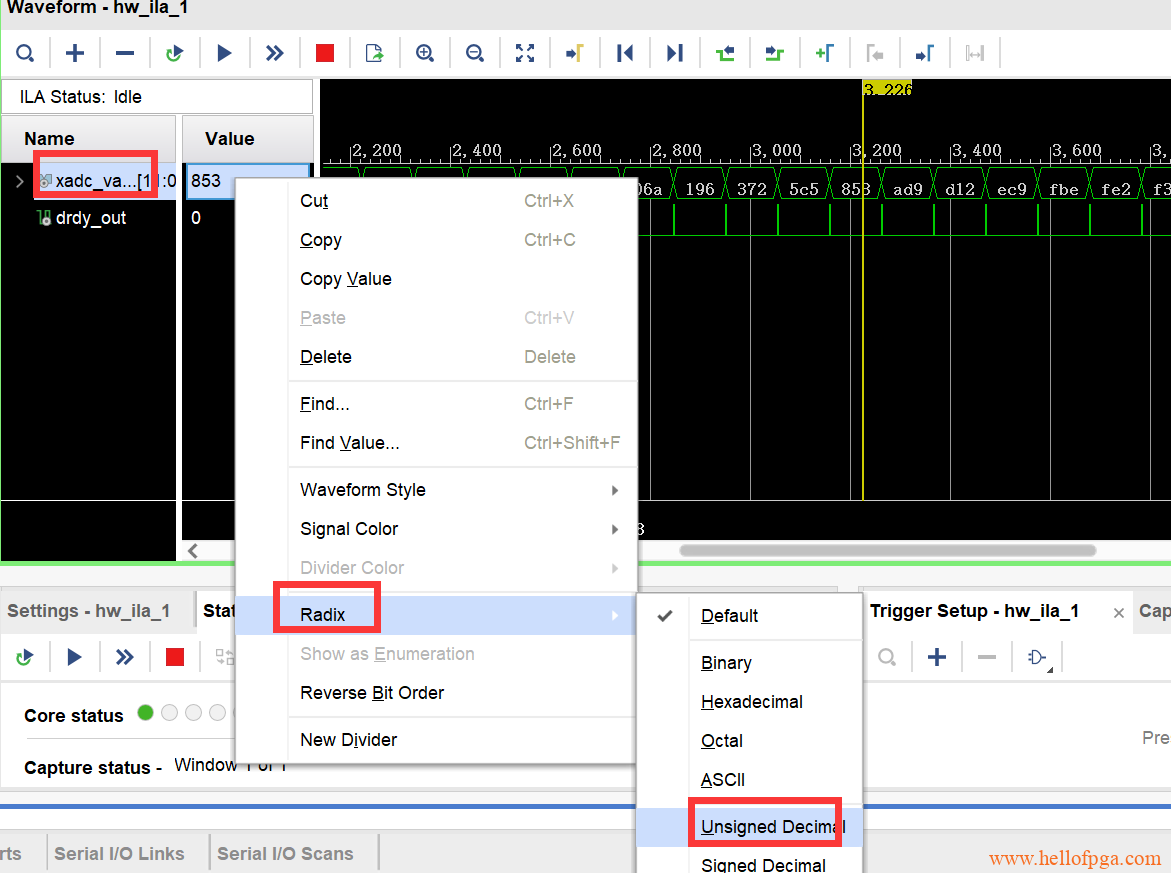
Task: Switch to Settings - hw_ila_1 tab
Action: pos(89,611)
